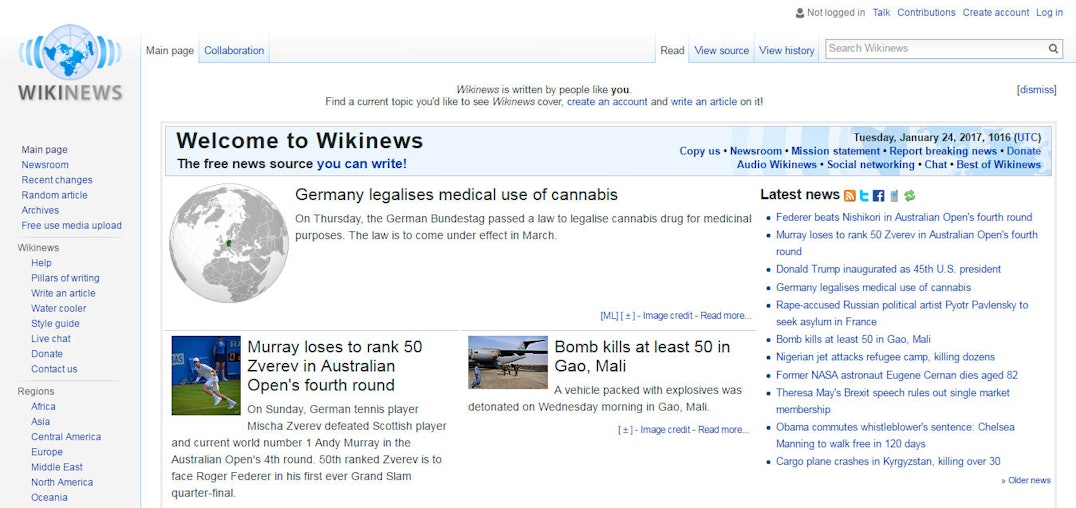Image resolution: width=1076 pixels, height=508 pixels.
Task: Select Oceania under Regions
Action: click(x=49, y=497)
